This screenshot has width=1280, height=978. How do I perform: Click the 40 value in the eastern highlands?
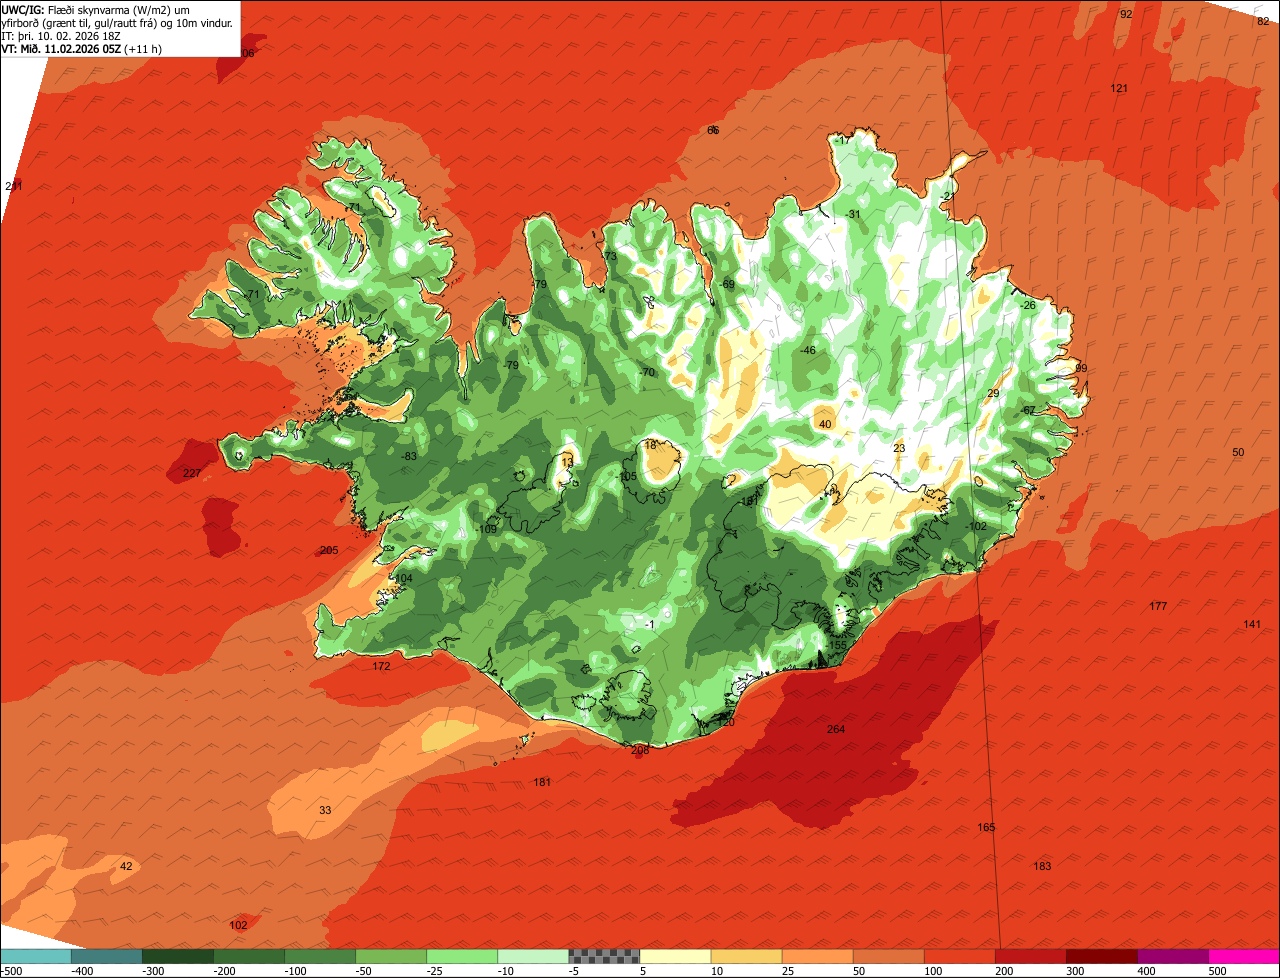coord(825,424)
